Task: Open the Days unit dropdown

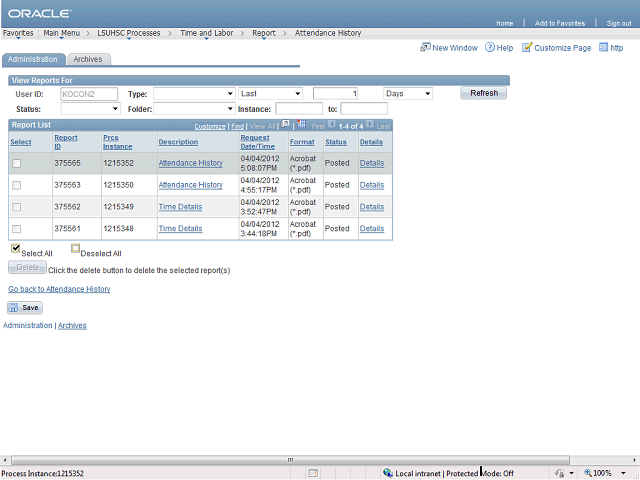Action: coord(408,94)
